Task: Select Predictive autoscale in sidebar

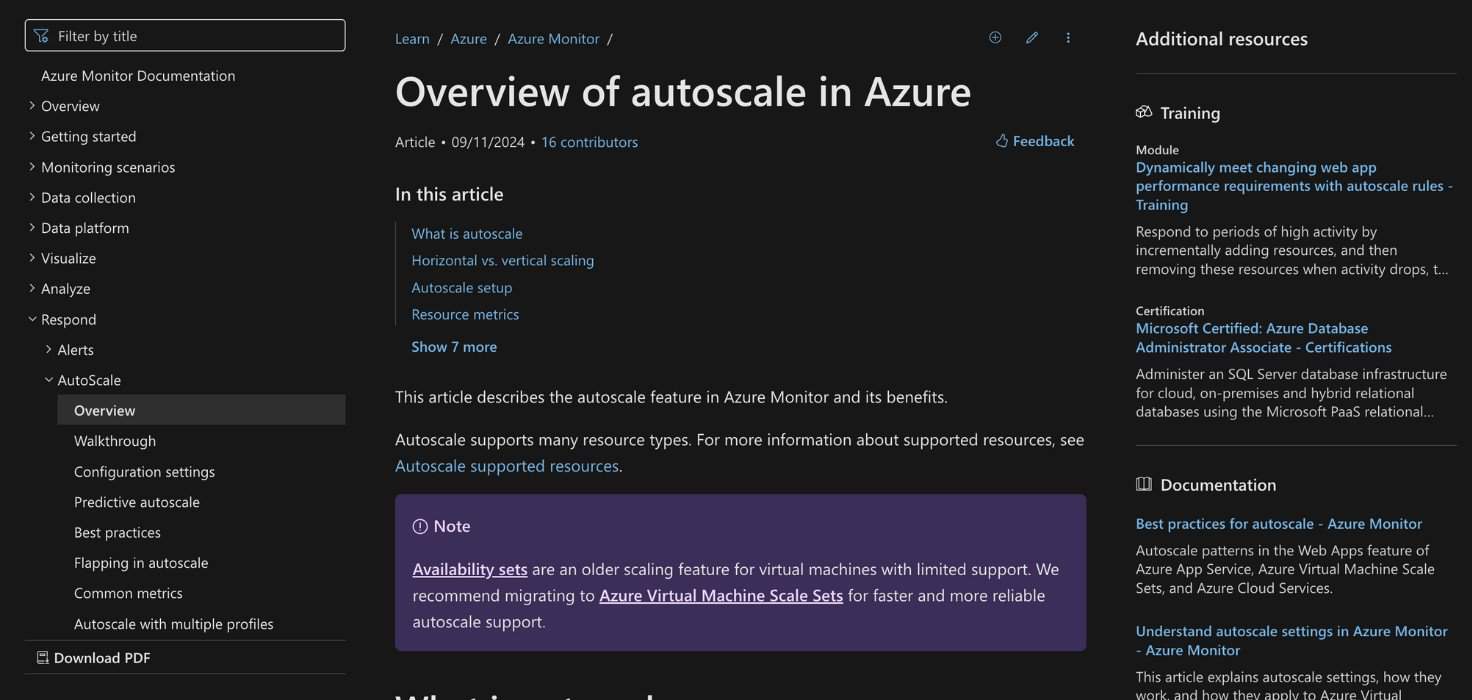Action: 137,502
